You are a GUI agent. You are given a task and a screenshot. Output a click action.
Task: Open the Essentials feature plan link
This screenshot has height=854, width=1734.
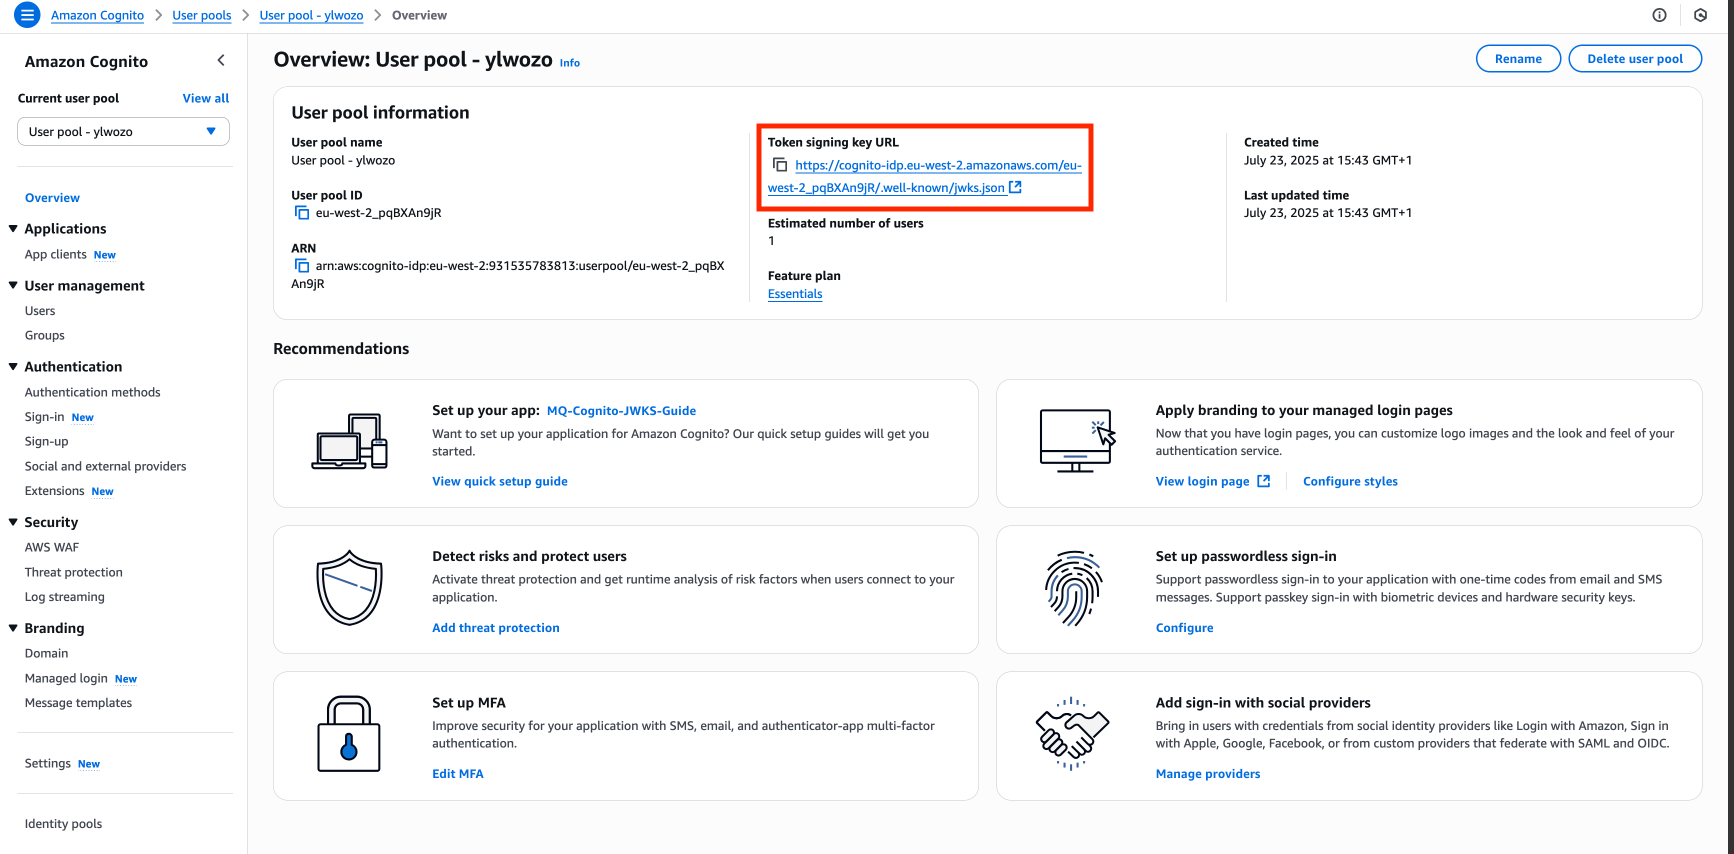click(795, 294)
